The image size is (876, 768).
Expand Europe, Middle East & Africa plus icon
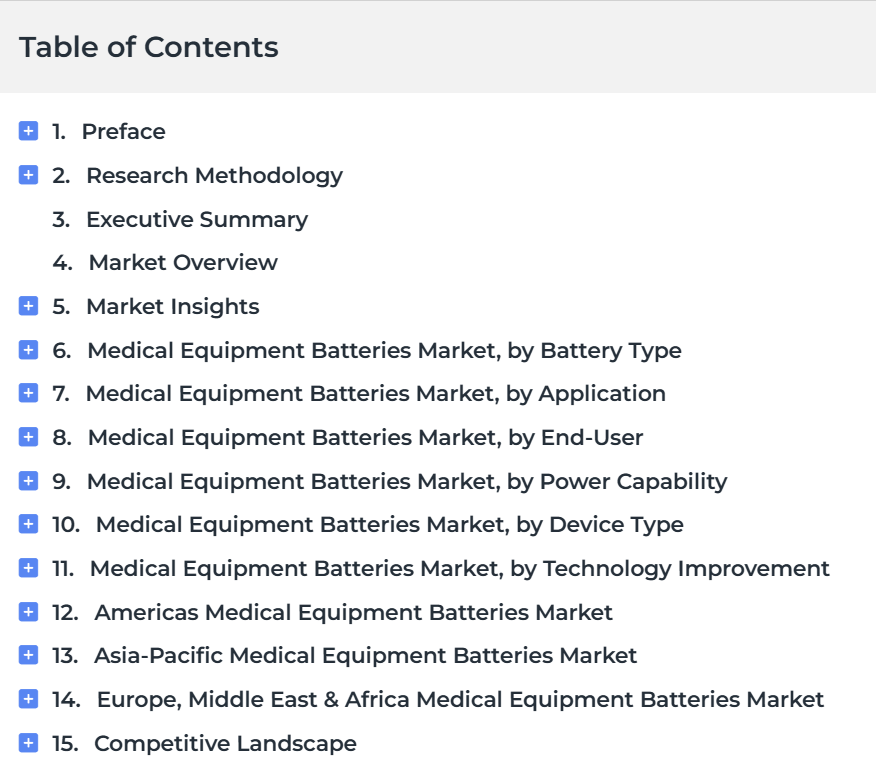point(28,699)
